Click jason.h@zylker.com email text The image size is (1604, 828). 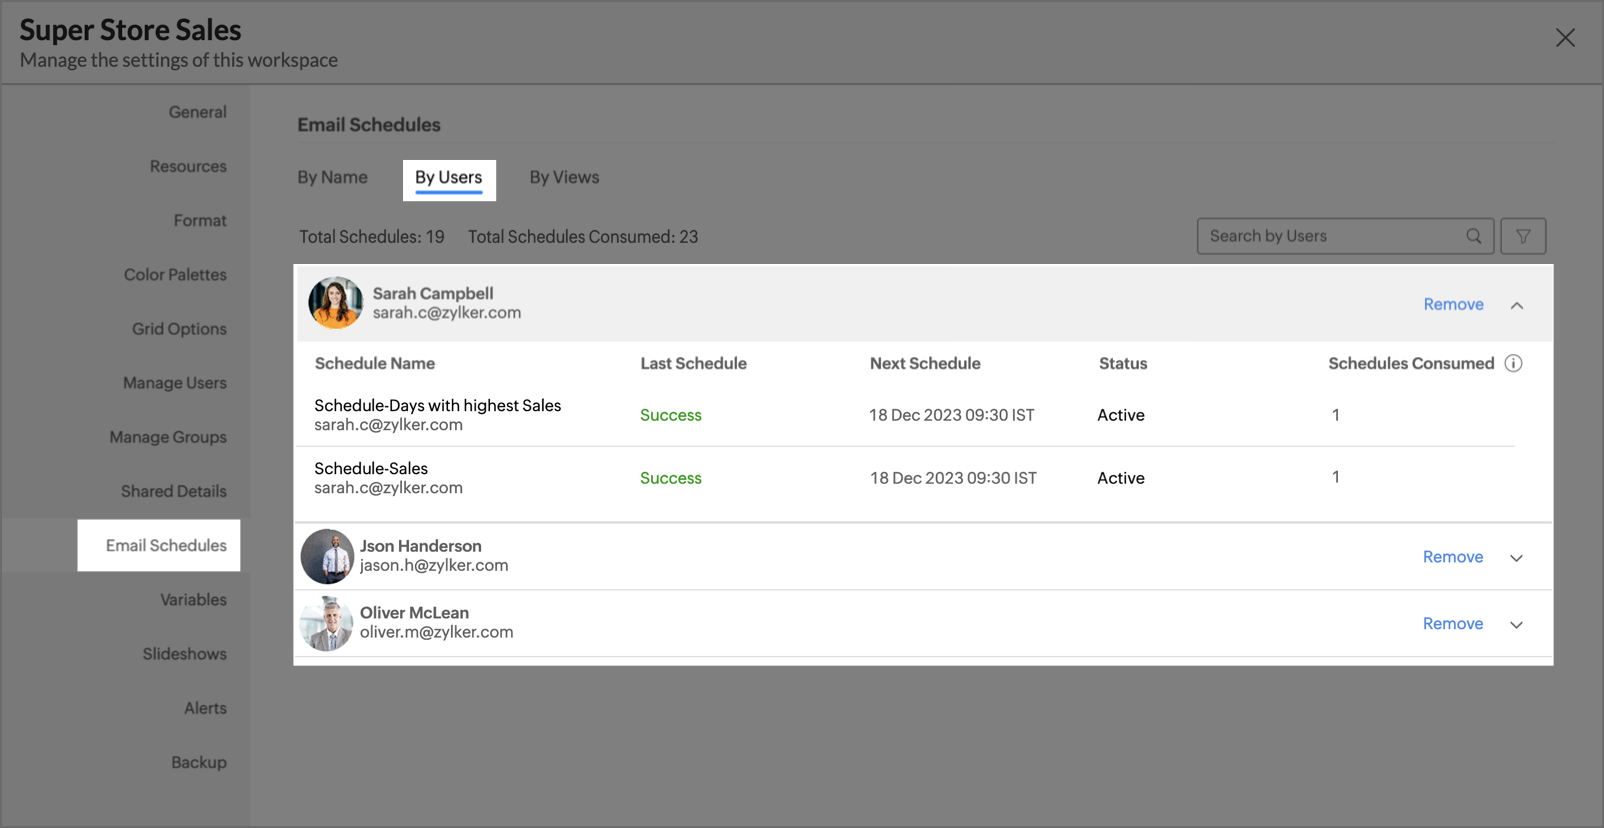434,565
